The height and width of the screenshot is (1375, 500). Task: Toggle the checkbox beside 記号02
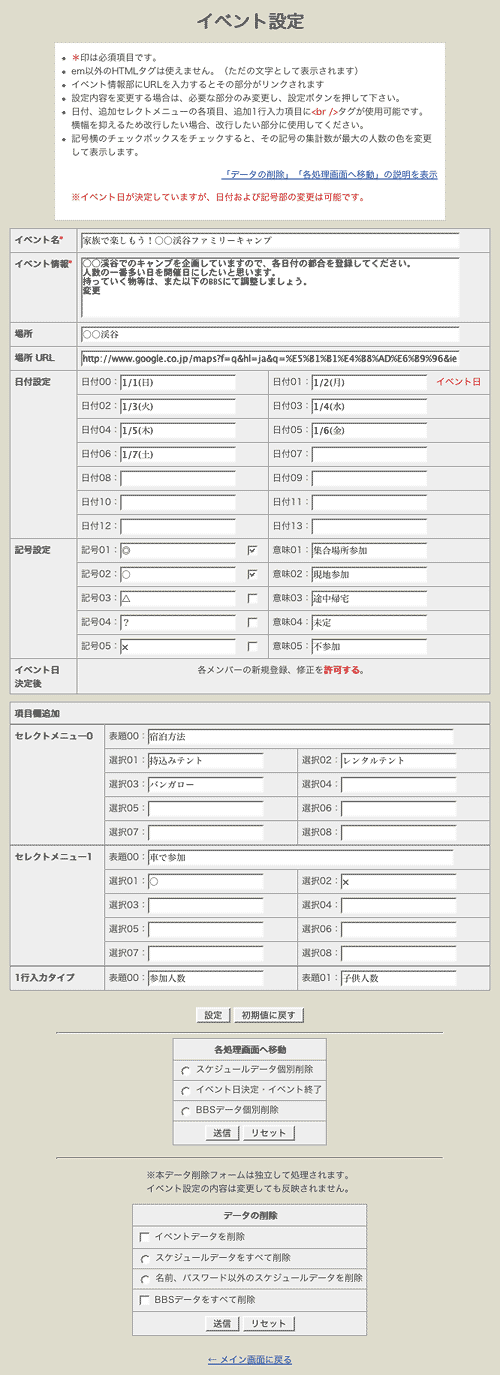(252, 574)
